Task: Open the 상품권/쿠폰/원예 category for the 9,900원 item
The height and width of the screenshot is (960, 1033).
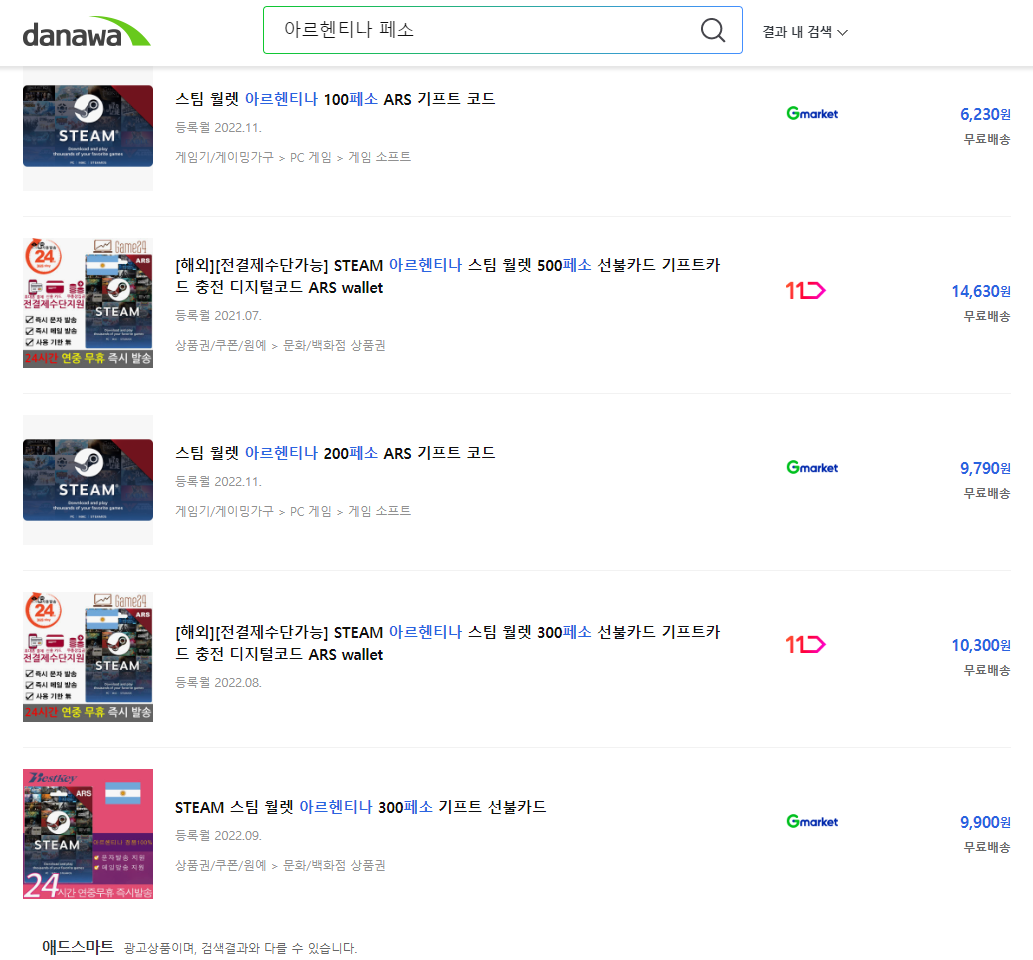Action: tap(221, 865)
